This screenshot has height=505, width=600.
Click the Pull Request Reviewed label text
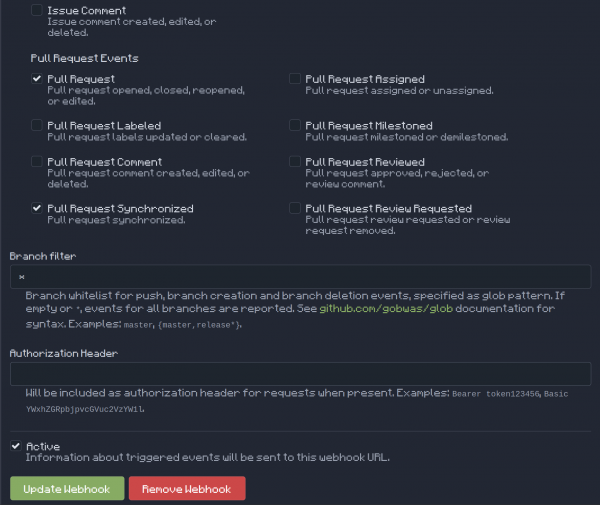[365, 161]
